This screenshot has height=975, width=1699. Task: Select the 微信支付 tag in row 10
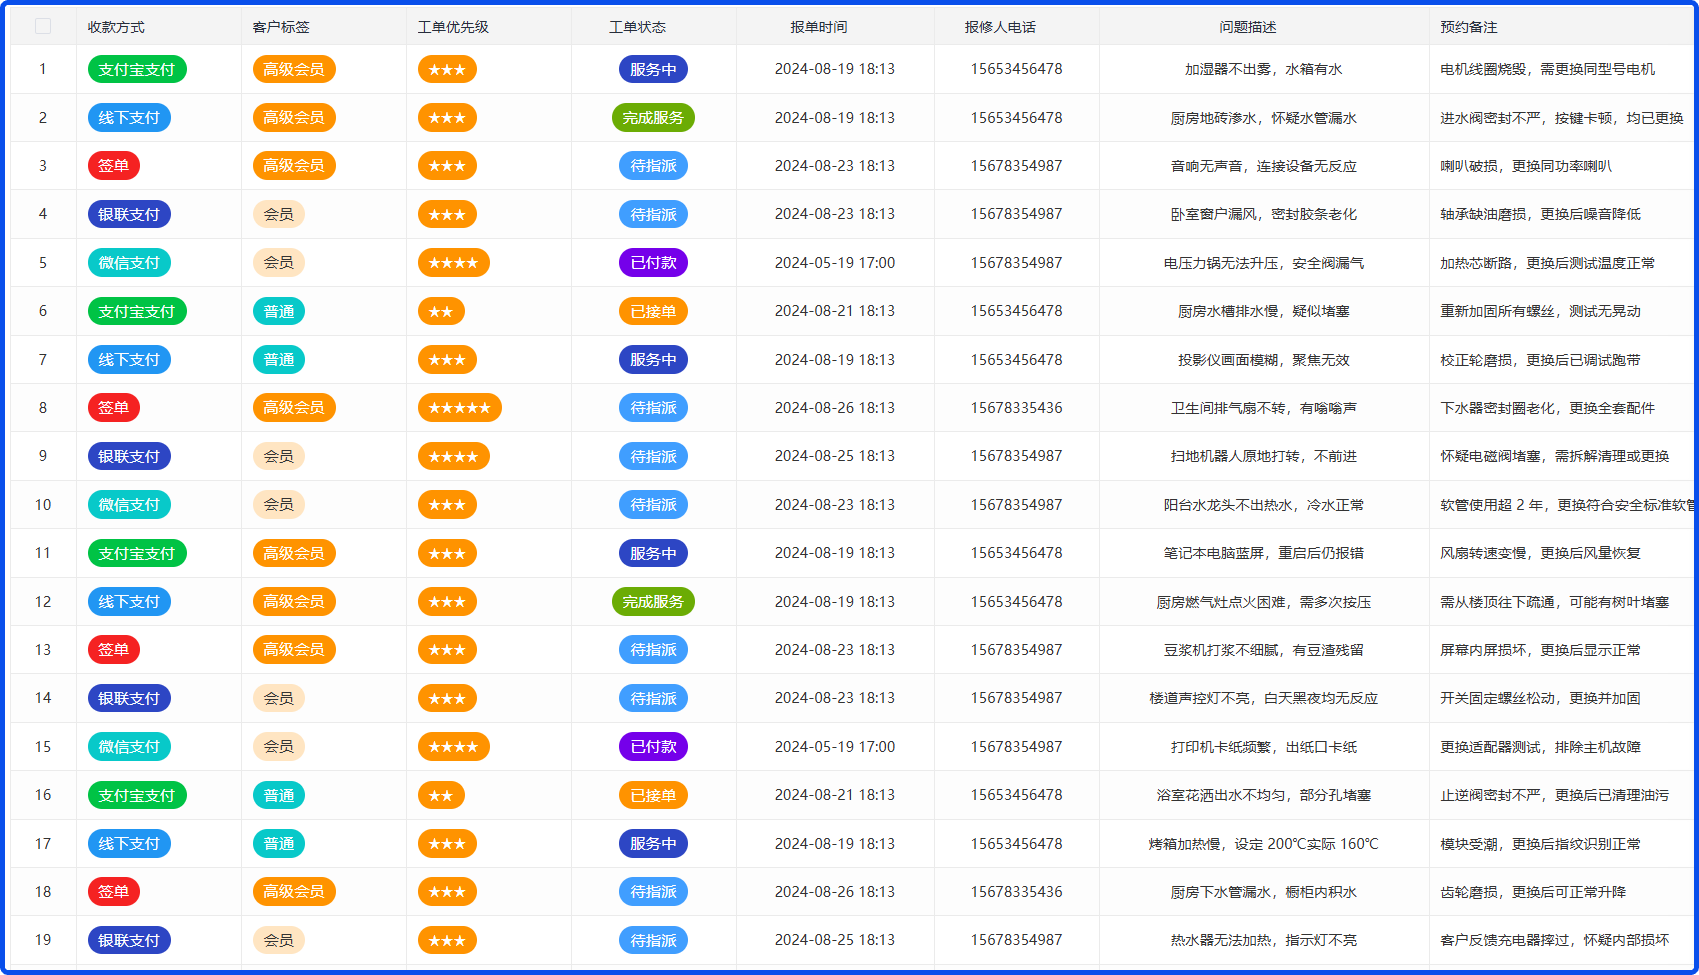pyautogui.click(x=129, y=505)
